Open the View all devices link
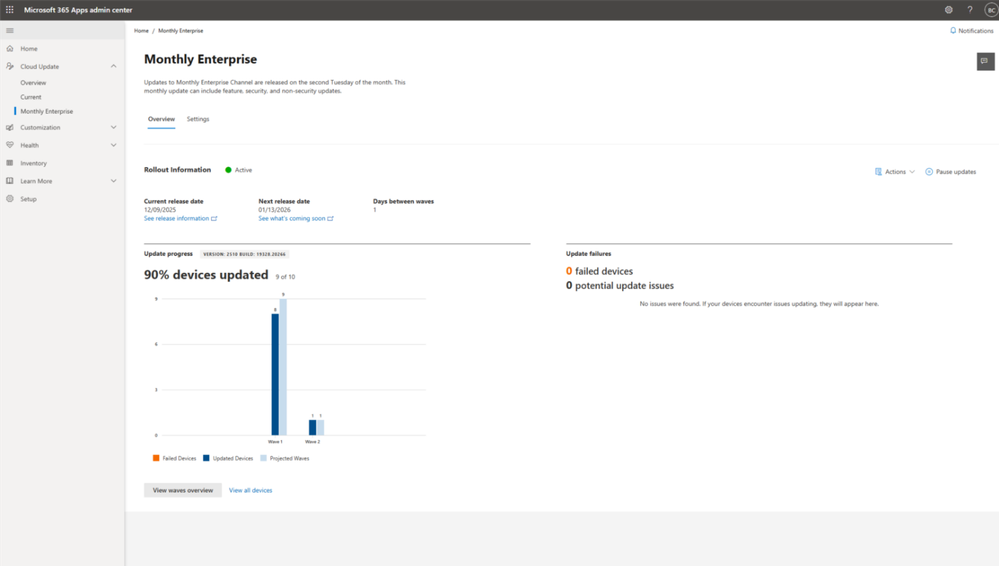The width and height of the screenshot is (999, 566). tap(250, 490)
